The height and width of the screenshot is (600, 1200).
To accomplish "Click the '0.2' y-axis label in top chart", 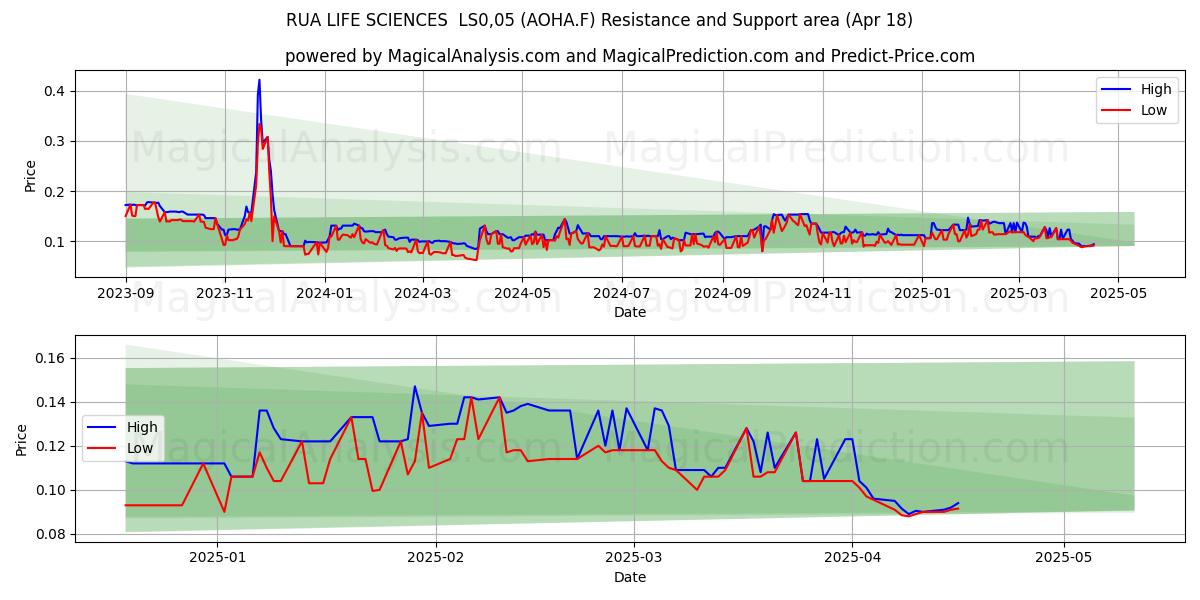I will 56,191.
